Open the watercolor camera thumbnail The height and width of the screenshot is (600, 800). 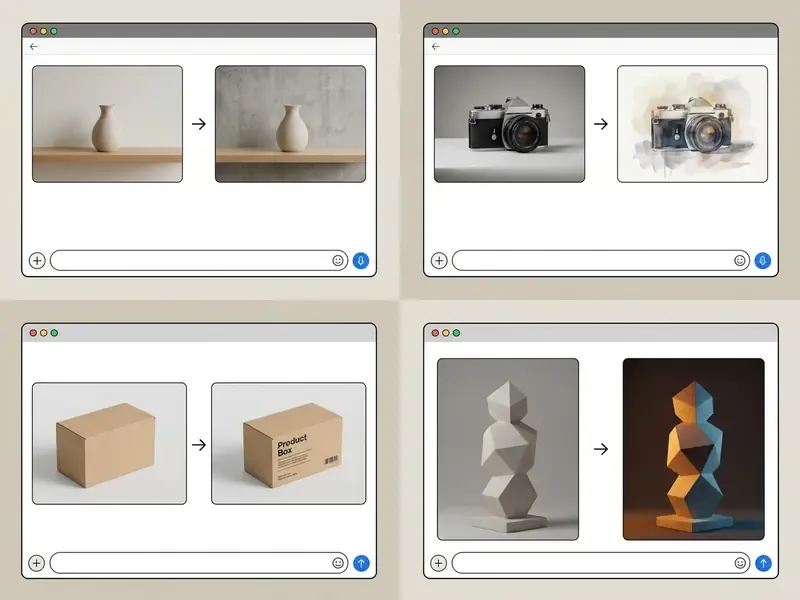tap(692, 124)
